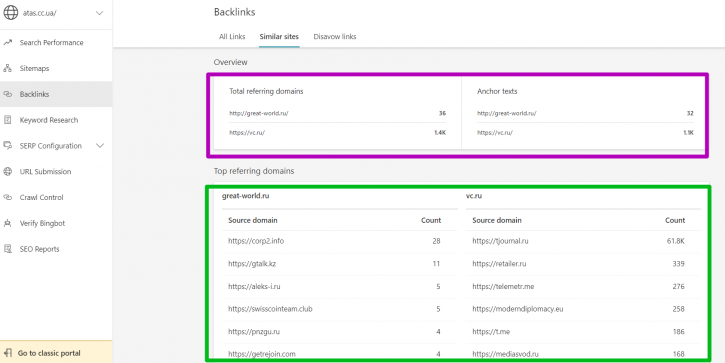
Task: Click https://retailer.ru source domain
Action: [499, 264]
